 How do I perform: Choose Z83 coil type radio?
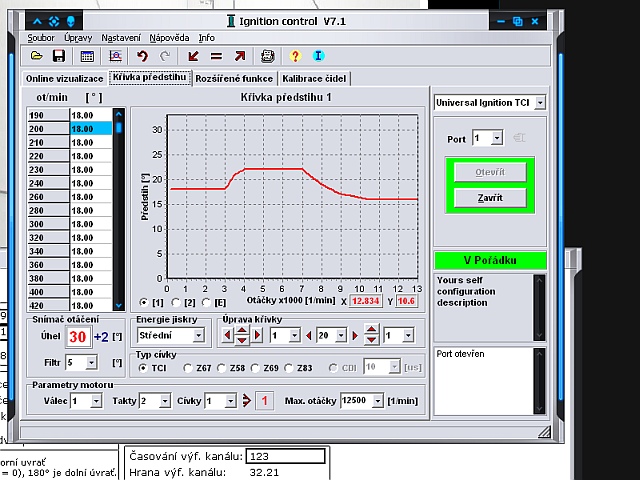(x=289, y=368)
